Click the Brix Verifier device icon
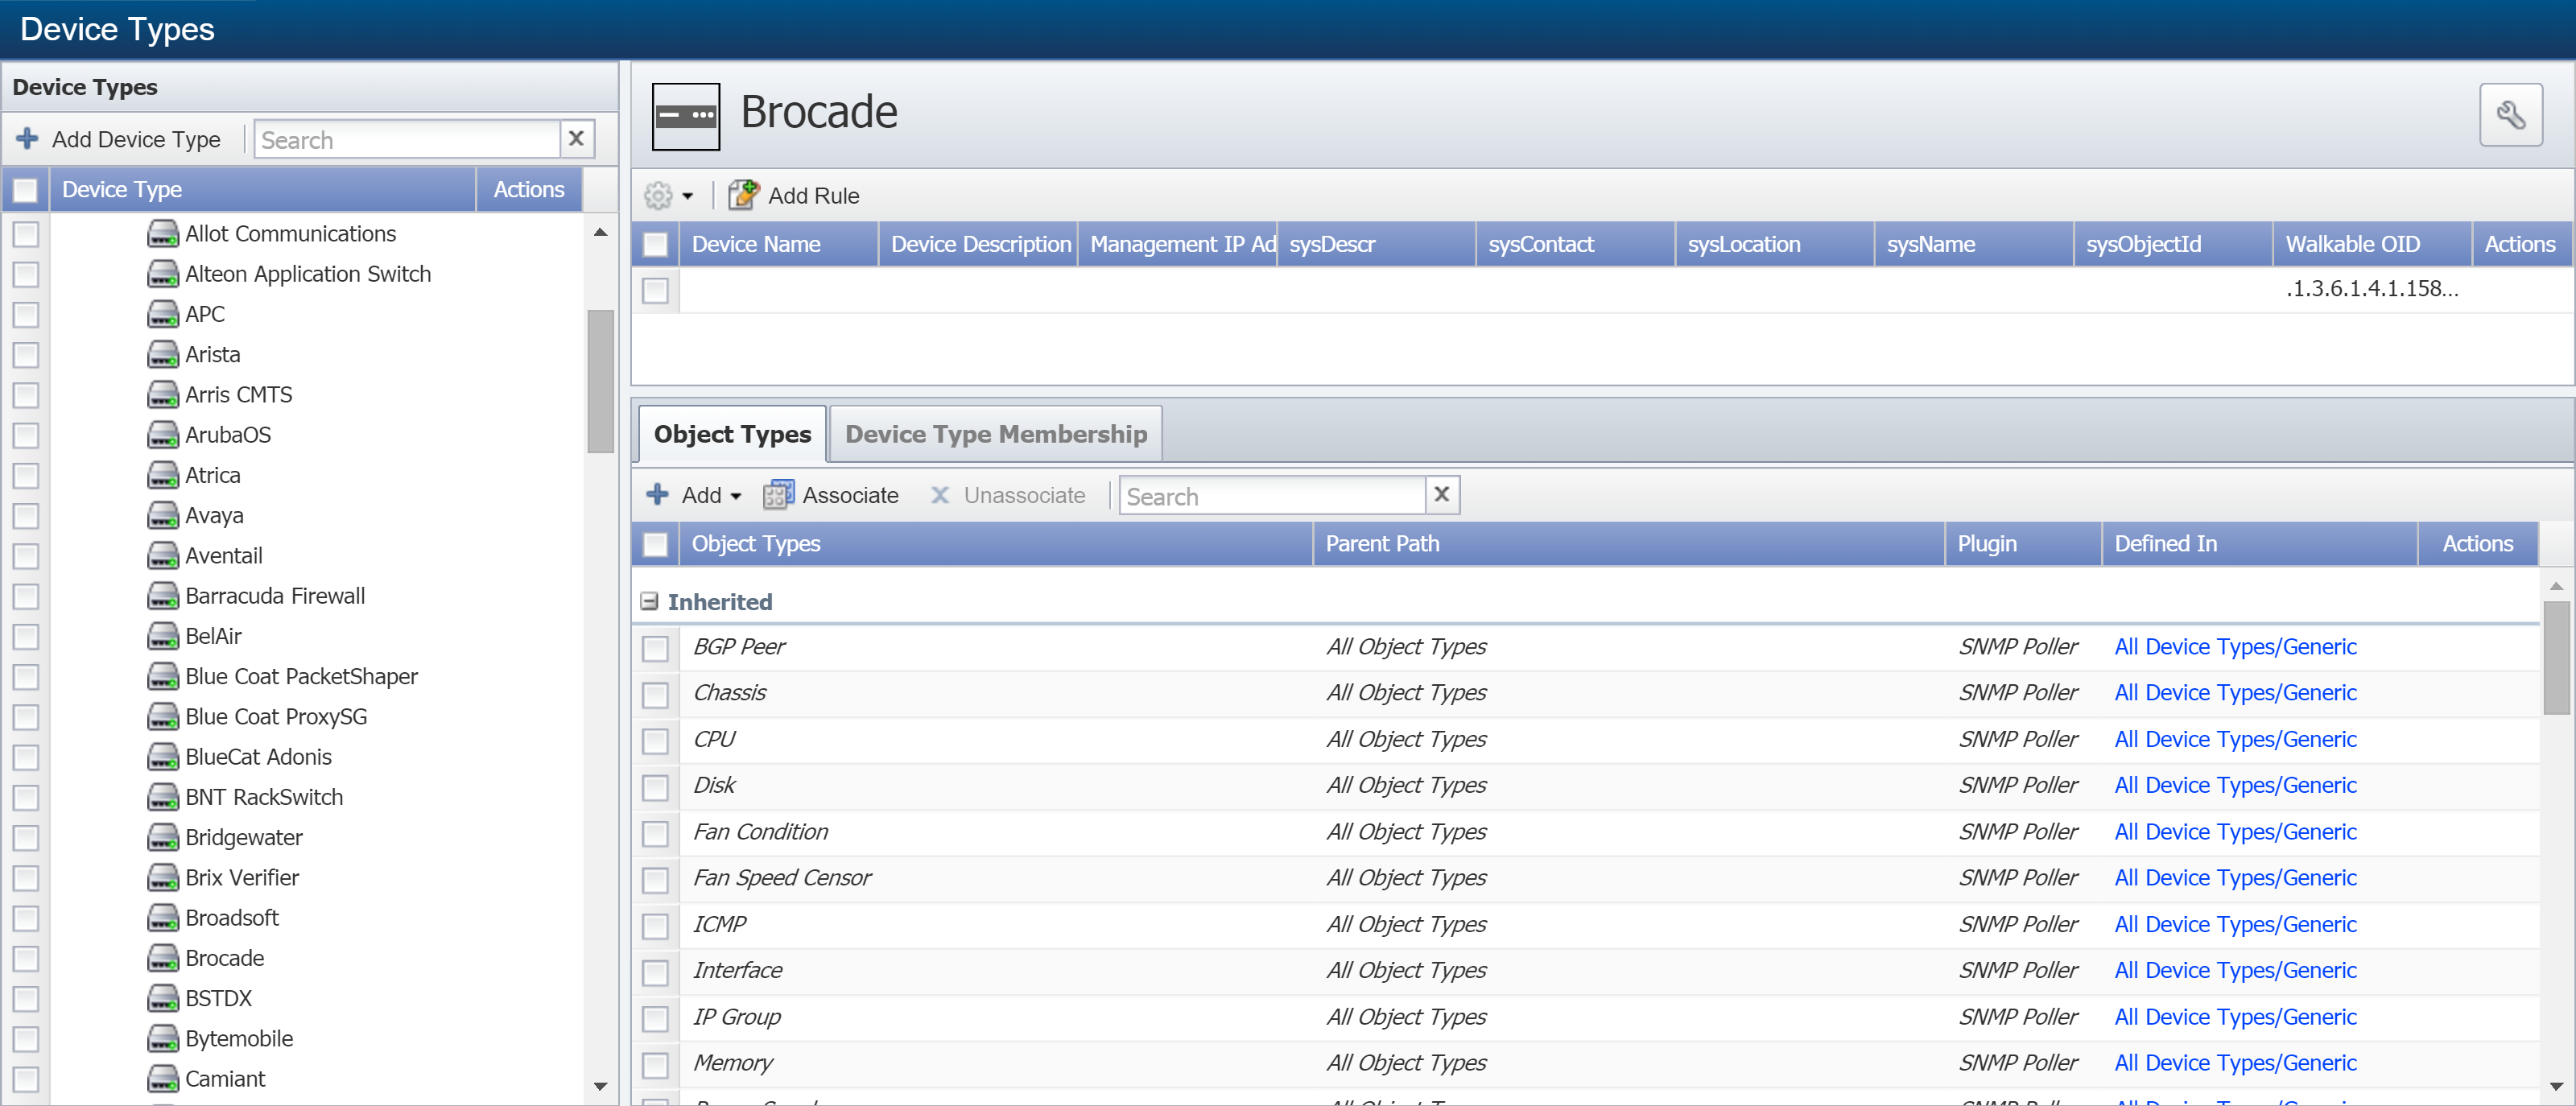The height and width of the screenshot is (1106, 2576). click(163, 877)
